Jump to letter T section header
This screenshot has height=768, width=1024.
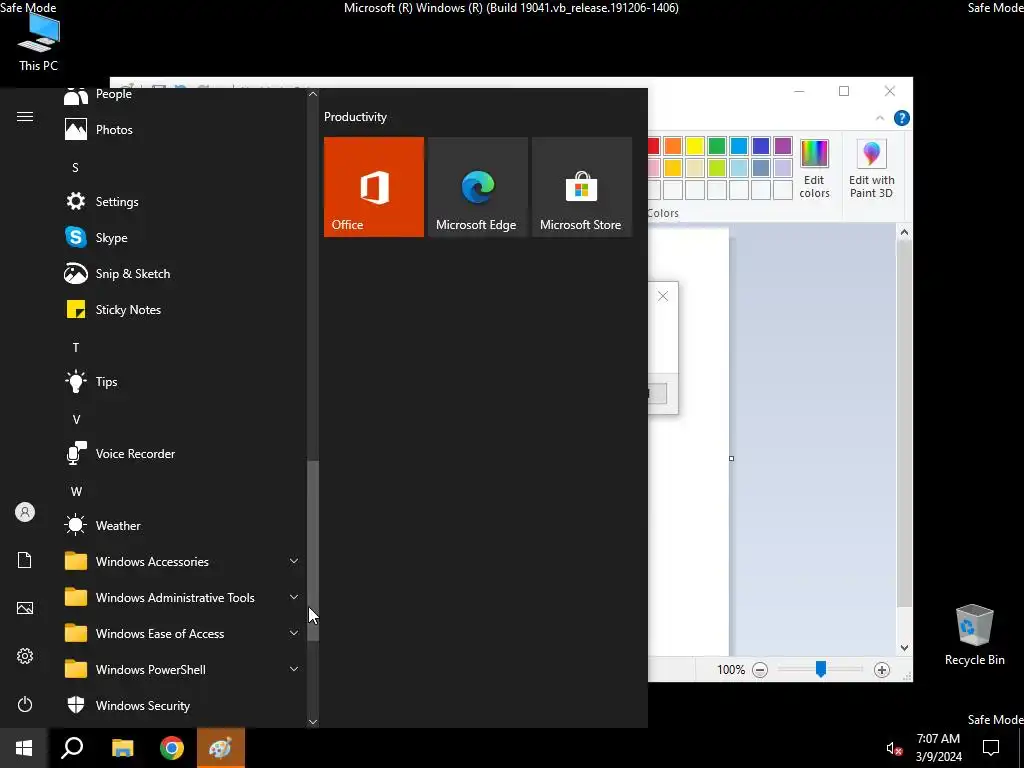point(76,347)
